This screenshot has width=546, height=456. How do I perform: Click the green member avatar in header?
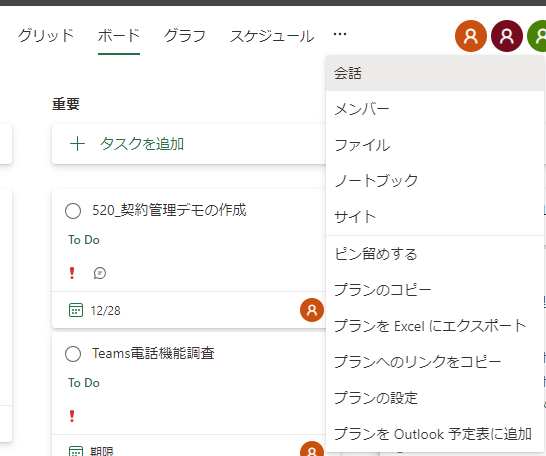537,36
